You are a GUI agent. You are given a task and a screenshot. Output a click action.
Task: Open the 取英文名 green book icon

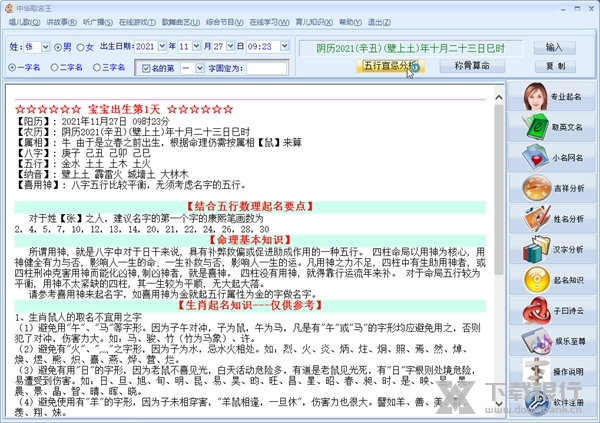536,127
